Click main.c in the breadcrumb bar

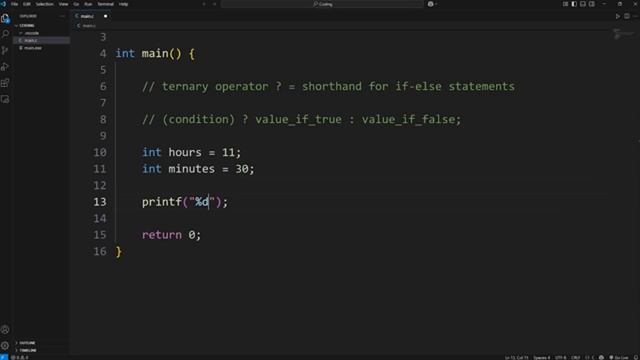coord(87,25)
